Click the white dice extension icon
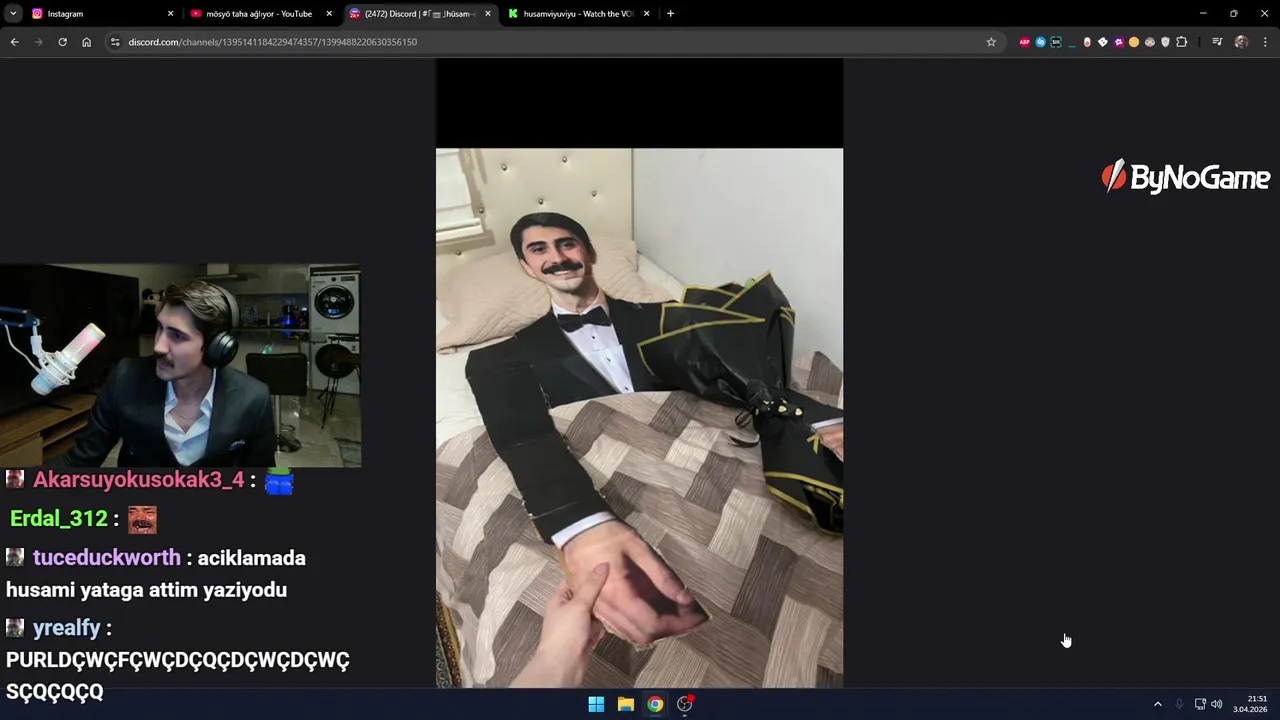This screenshot has width=1280, height=720. 1103,42
